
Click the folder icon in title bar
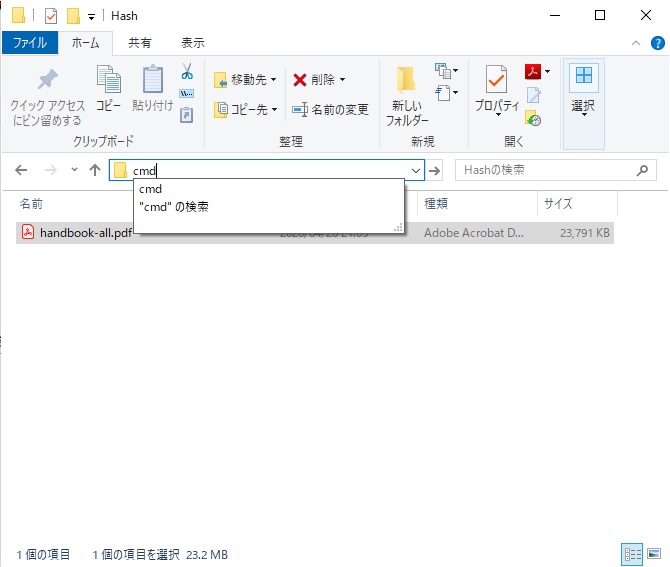(18, 15)
